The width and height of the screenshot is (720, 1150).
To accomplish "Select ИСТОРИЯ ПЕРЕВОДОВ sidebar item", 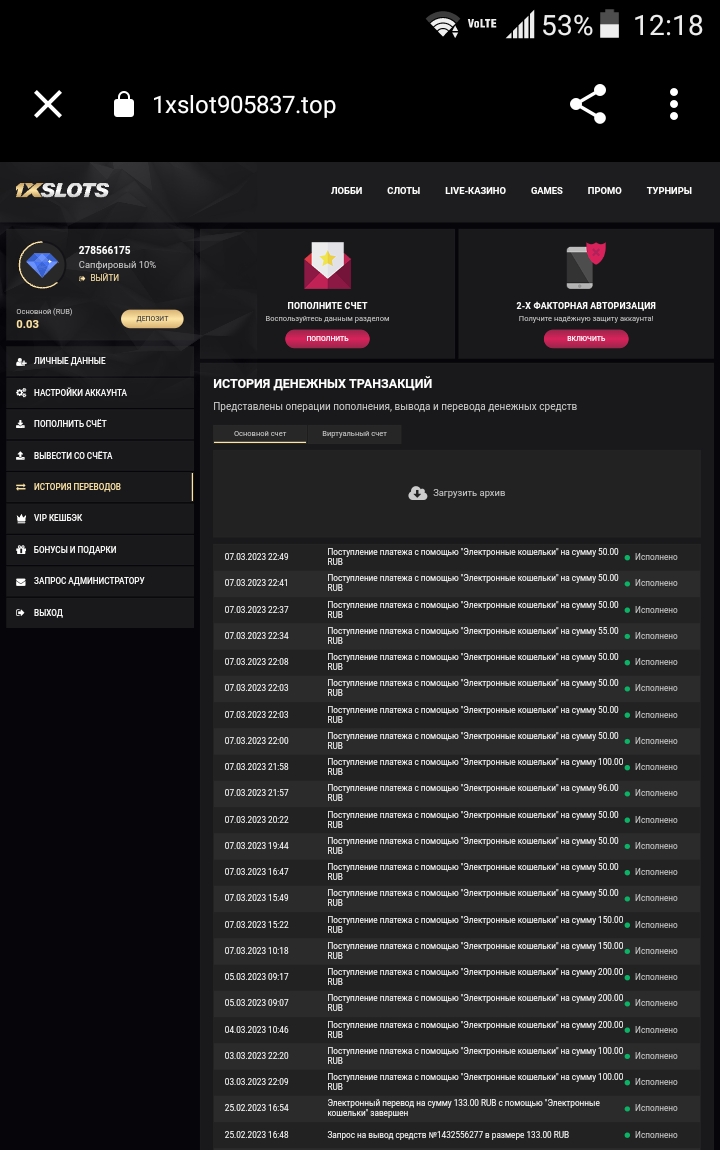I will [100, 487].
